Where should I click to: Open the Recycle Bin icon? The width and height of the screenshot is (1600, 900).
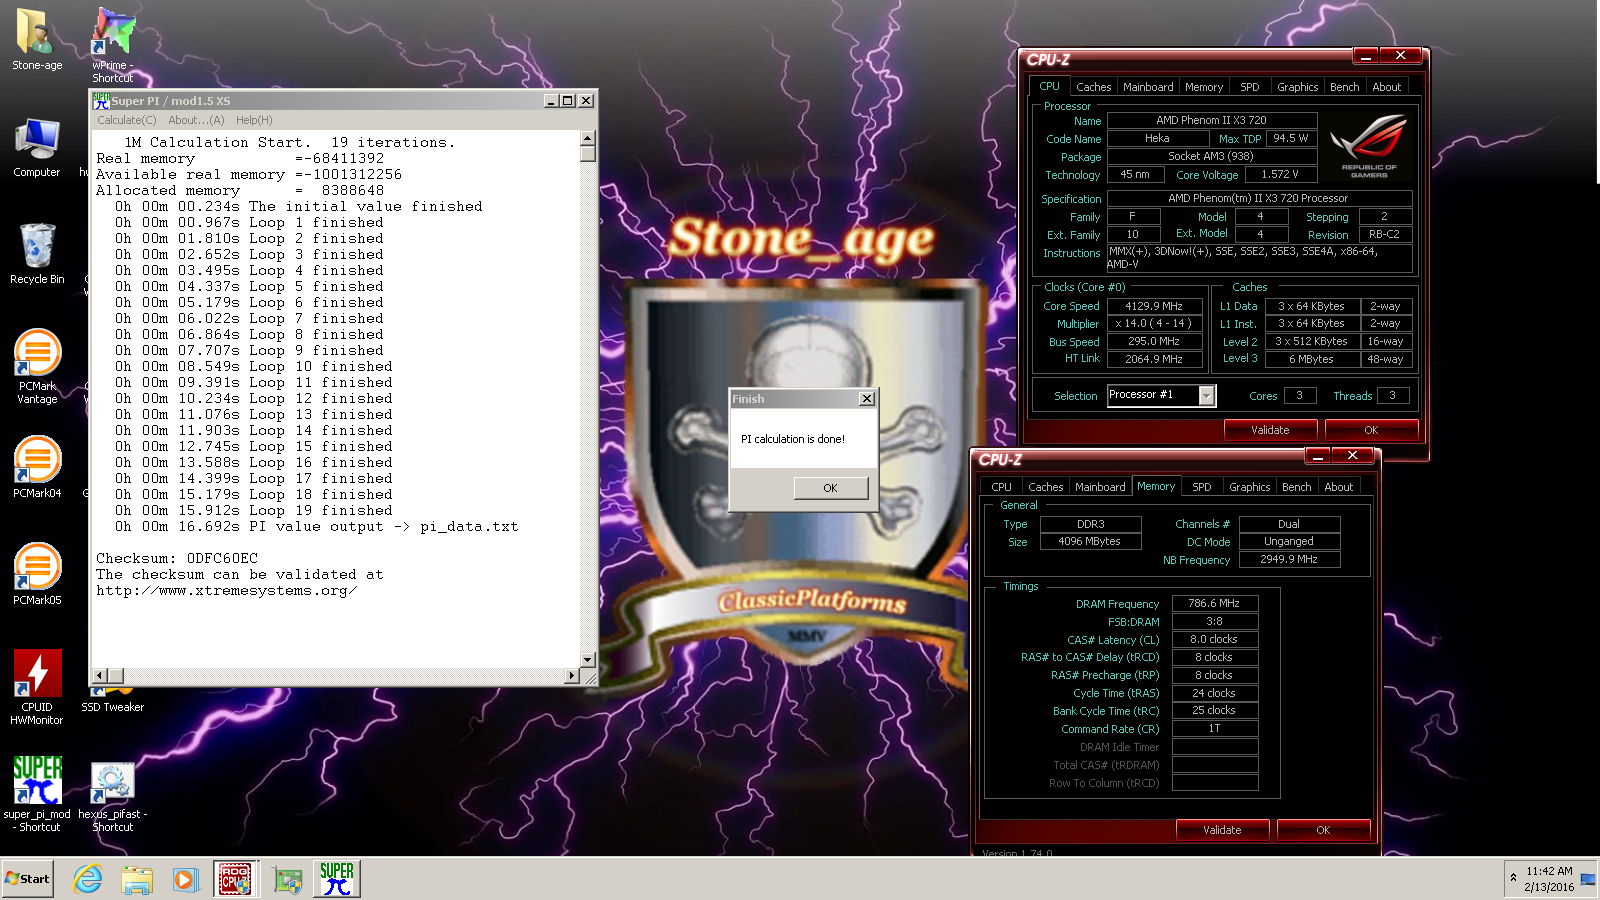click(x=37, y=254)
